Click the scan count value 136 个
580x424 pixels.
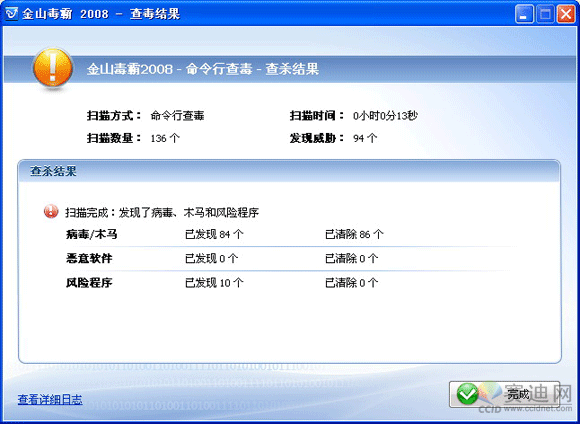[x=165, y=138]
